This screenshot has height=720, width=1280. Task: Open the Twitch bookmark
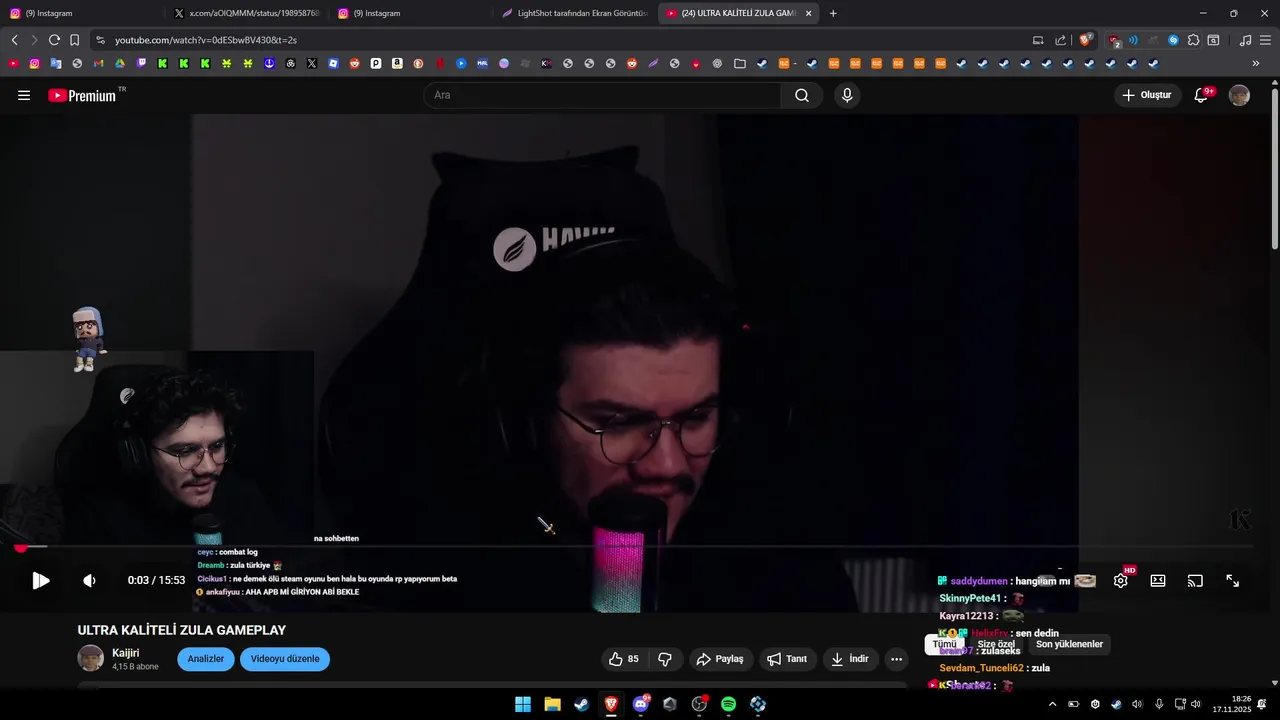coord(141,63)
